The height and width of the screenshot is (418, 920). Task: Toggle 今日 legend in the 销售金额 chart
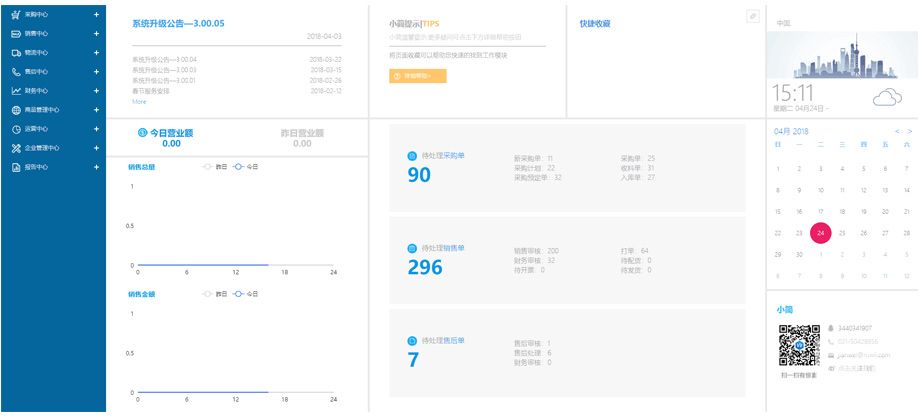pos(245,294)
